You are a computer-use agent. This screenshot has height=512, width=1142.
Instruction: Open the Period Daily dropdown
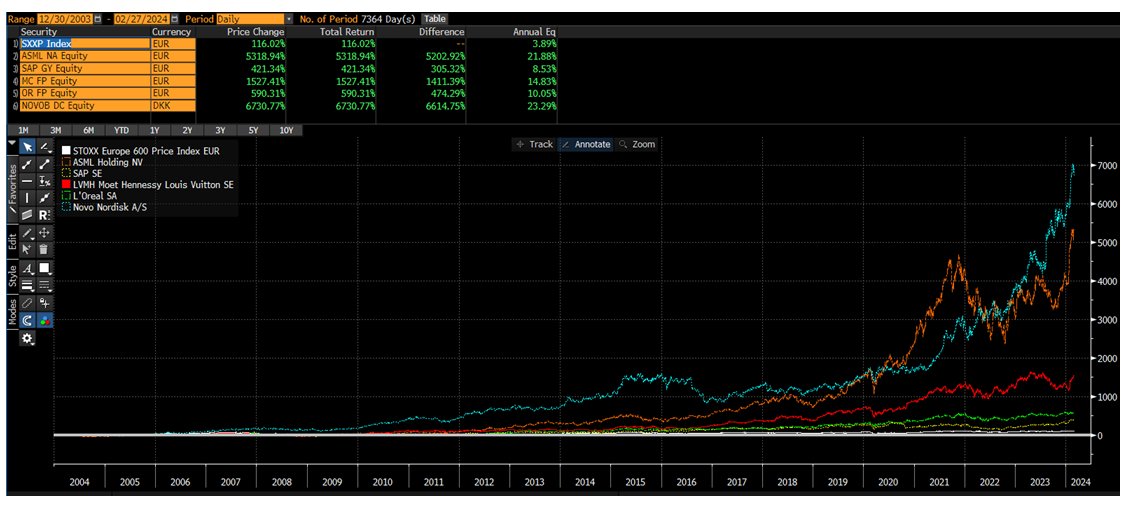(289, 19)
